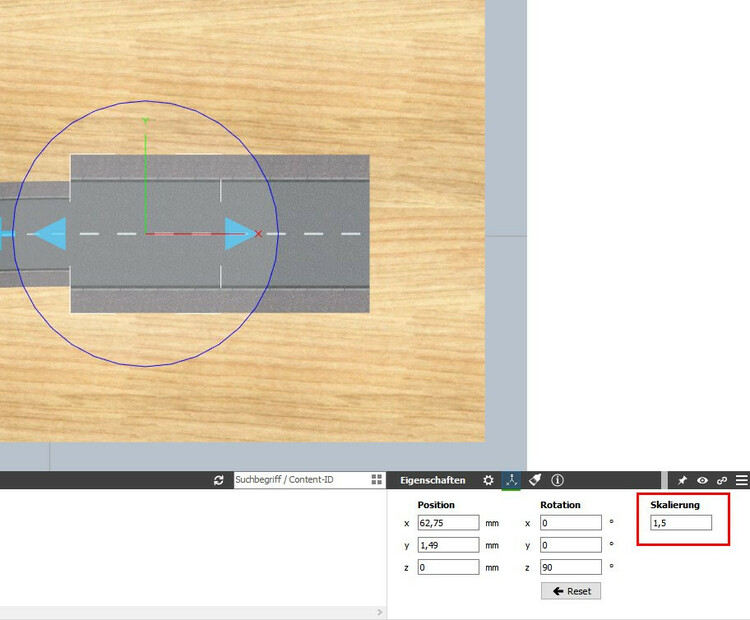The width and height of the screenshot is (750, 620).
Task: Click the Skalierung field showing 1,5
Action: (x=681, y=523)
